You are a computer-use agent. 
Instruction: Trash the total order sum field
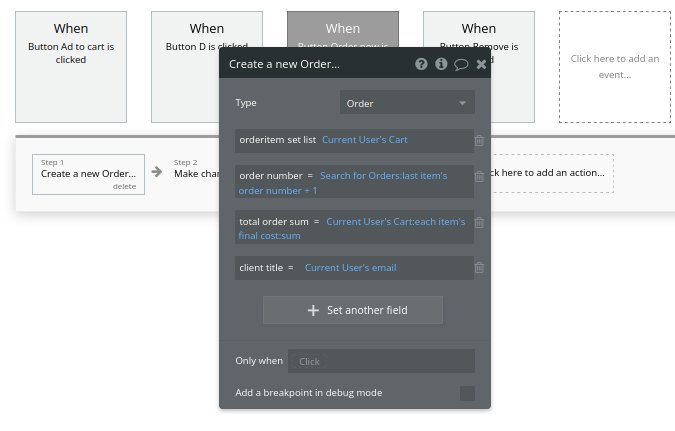coord(480,223)
